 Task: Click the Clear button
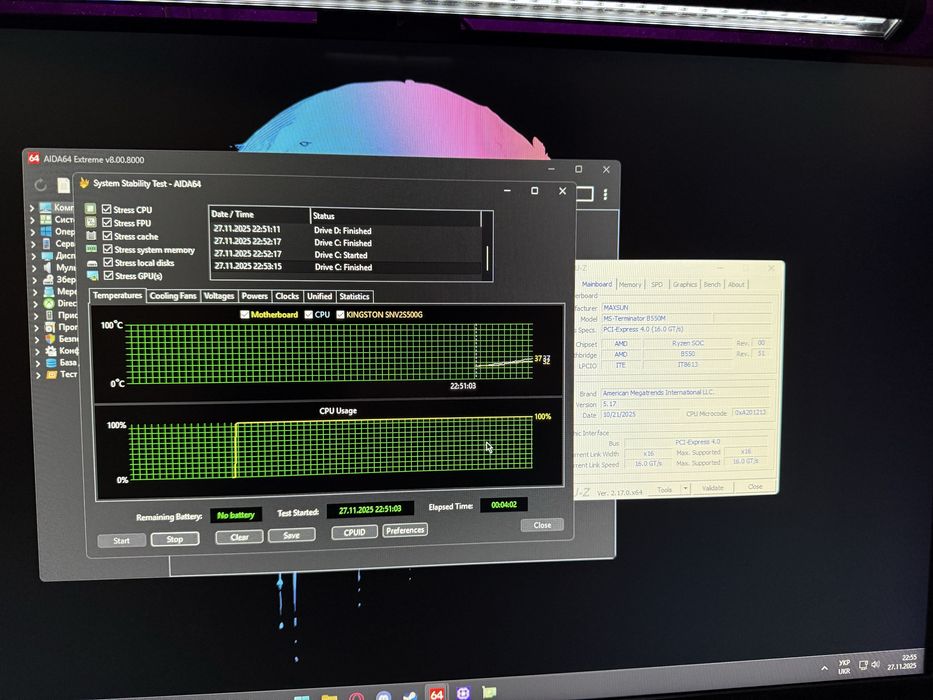pyautogui.click(x=239, y=537)
